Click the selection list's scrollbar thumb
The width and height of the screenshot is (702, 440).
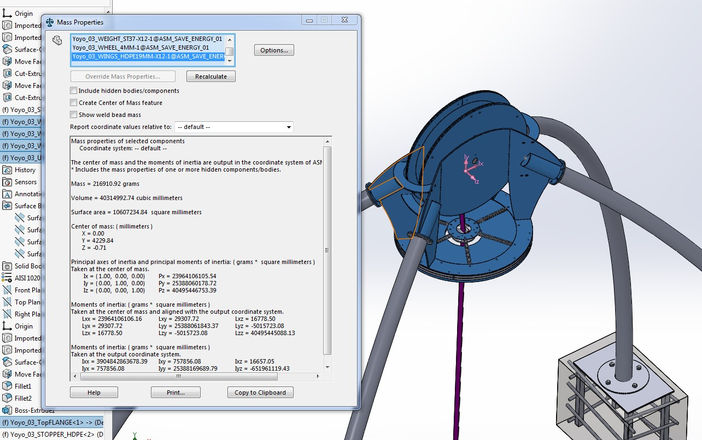230,51
